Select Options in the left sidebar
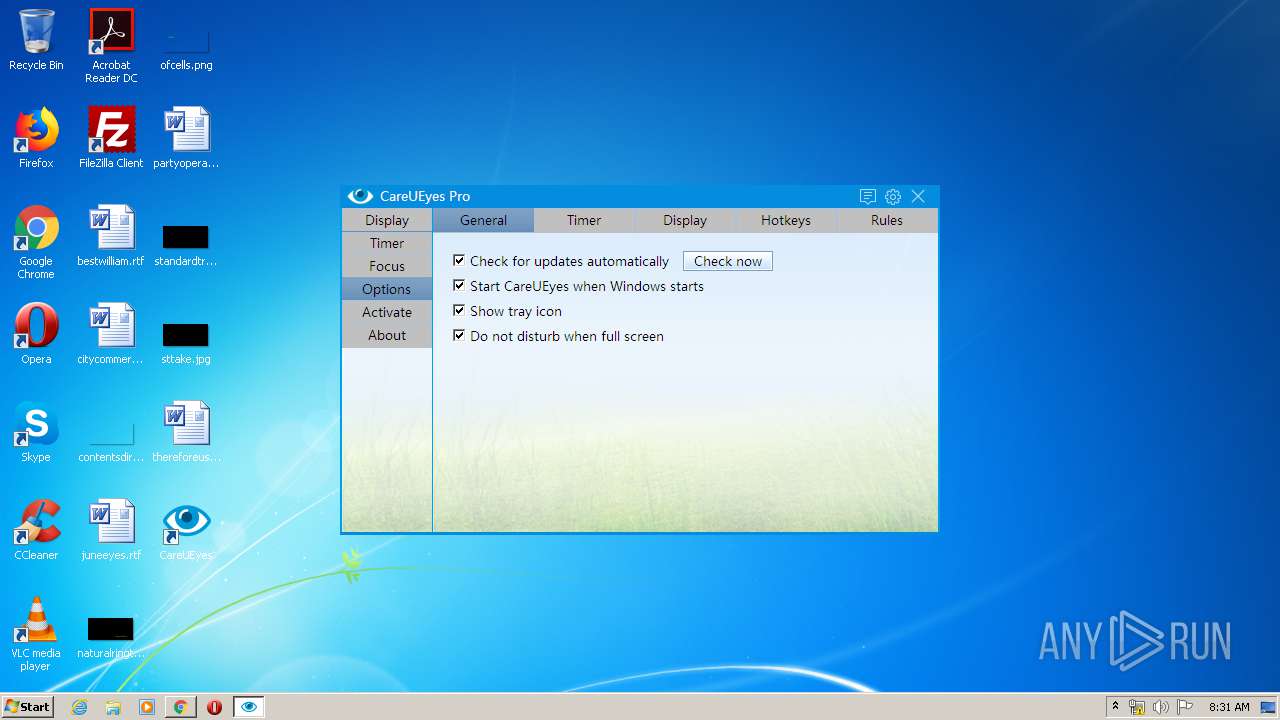Viewport: 1280px width, 720px height. point(387,289)
